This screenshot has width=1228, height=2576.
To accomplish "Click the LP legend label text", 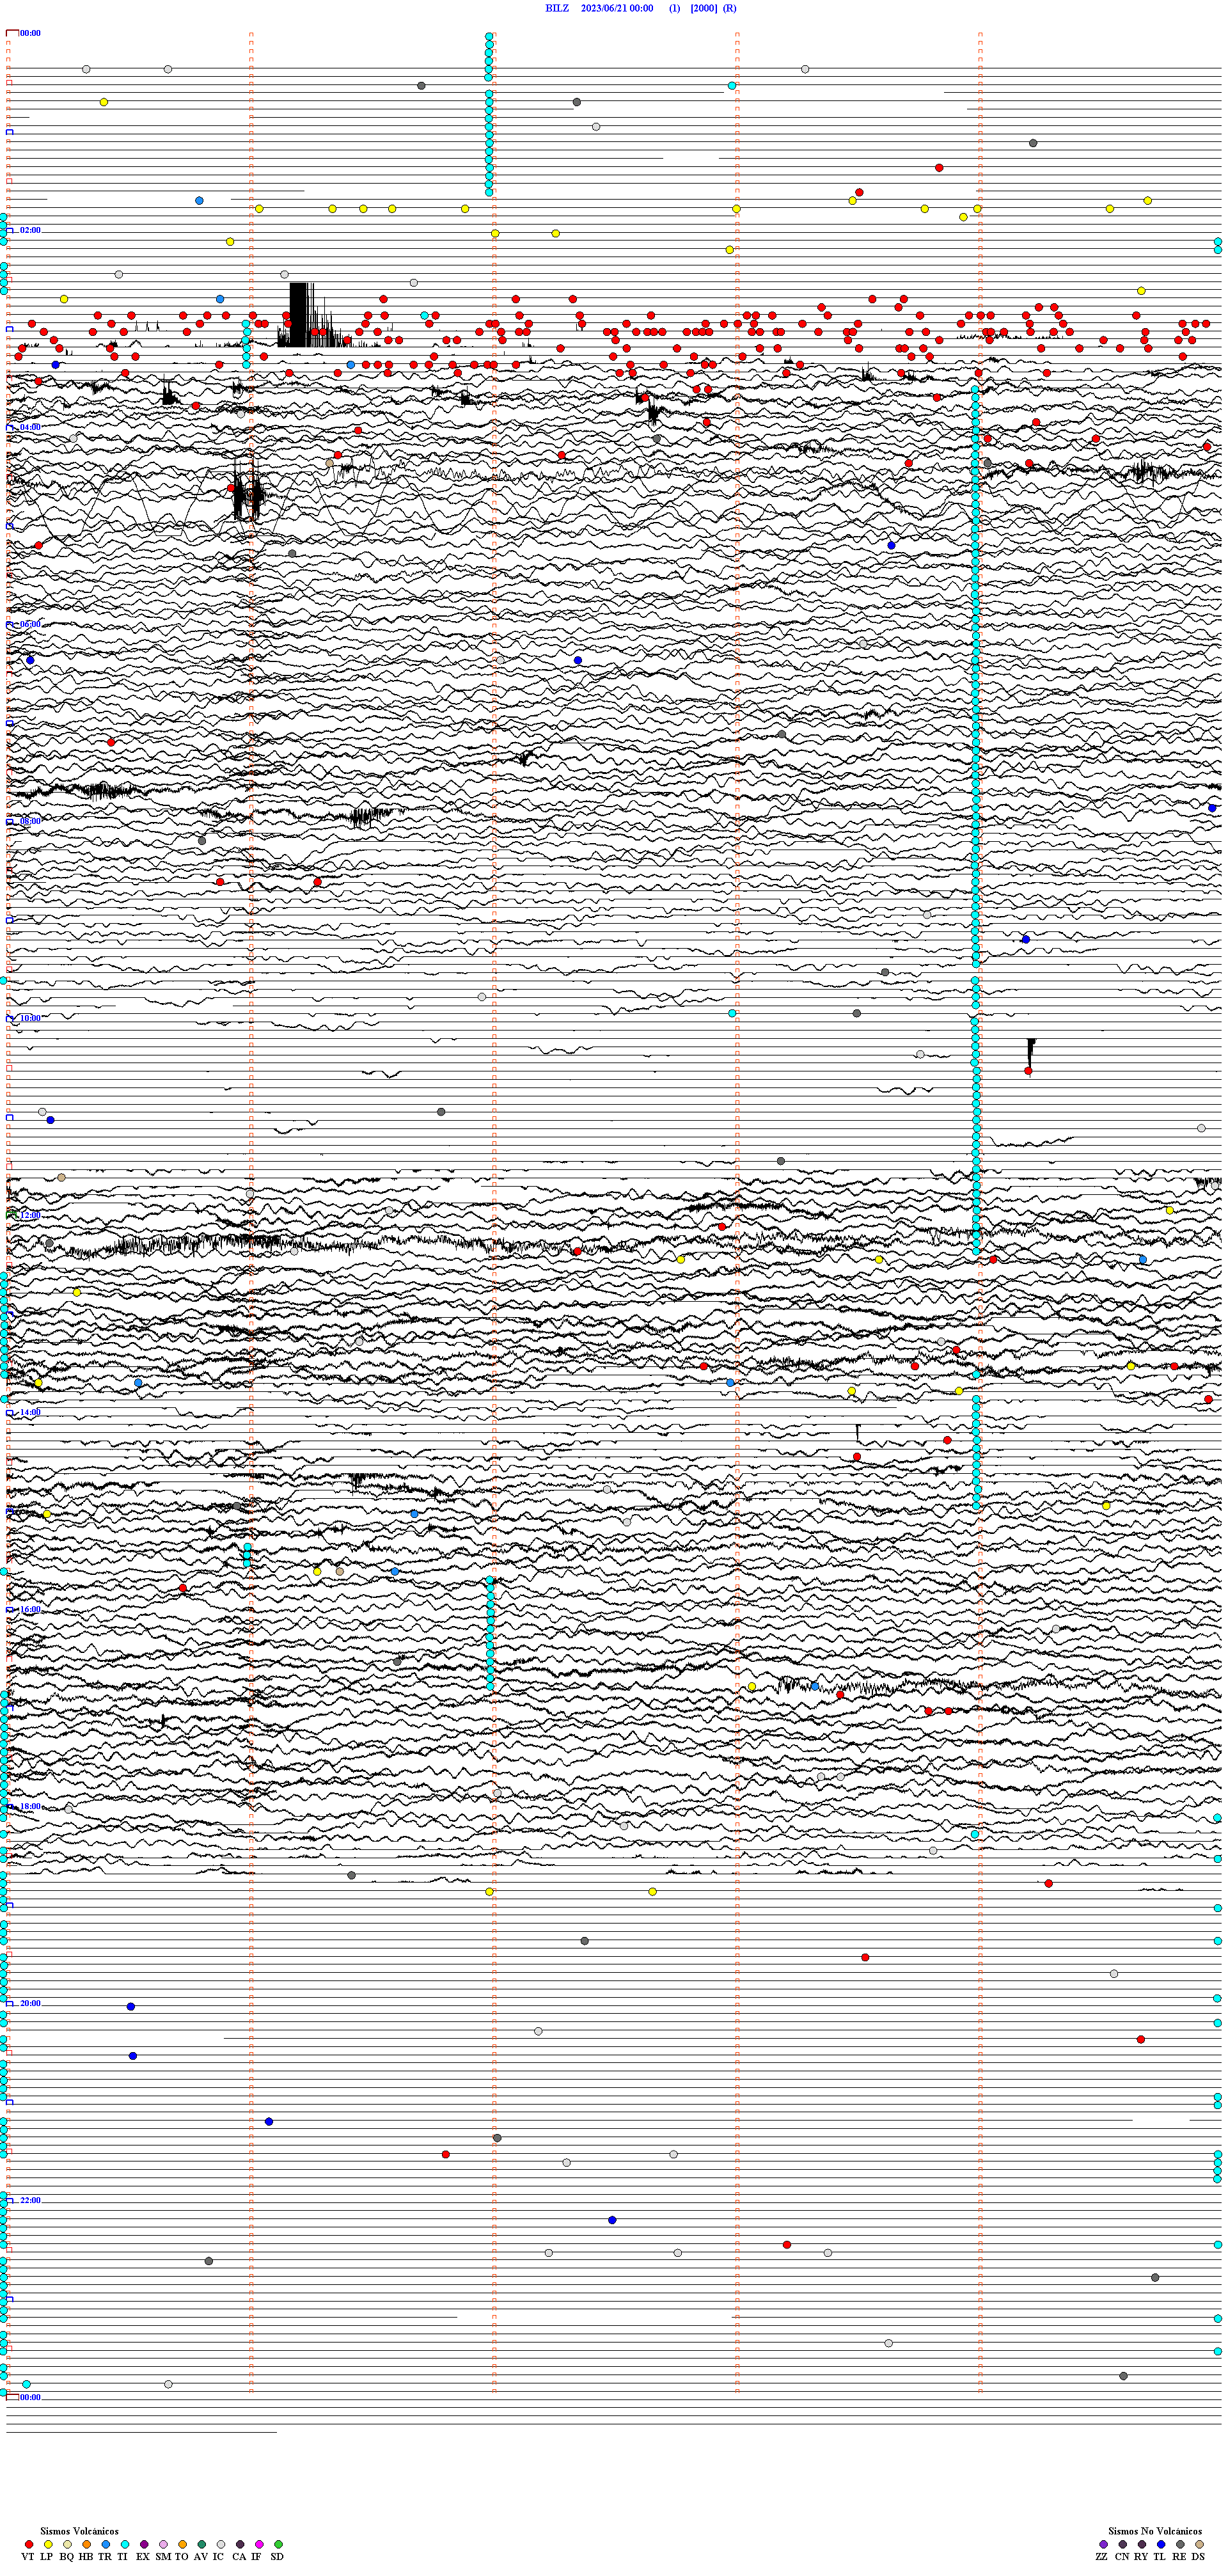I will pos(47,2556).
